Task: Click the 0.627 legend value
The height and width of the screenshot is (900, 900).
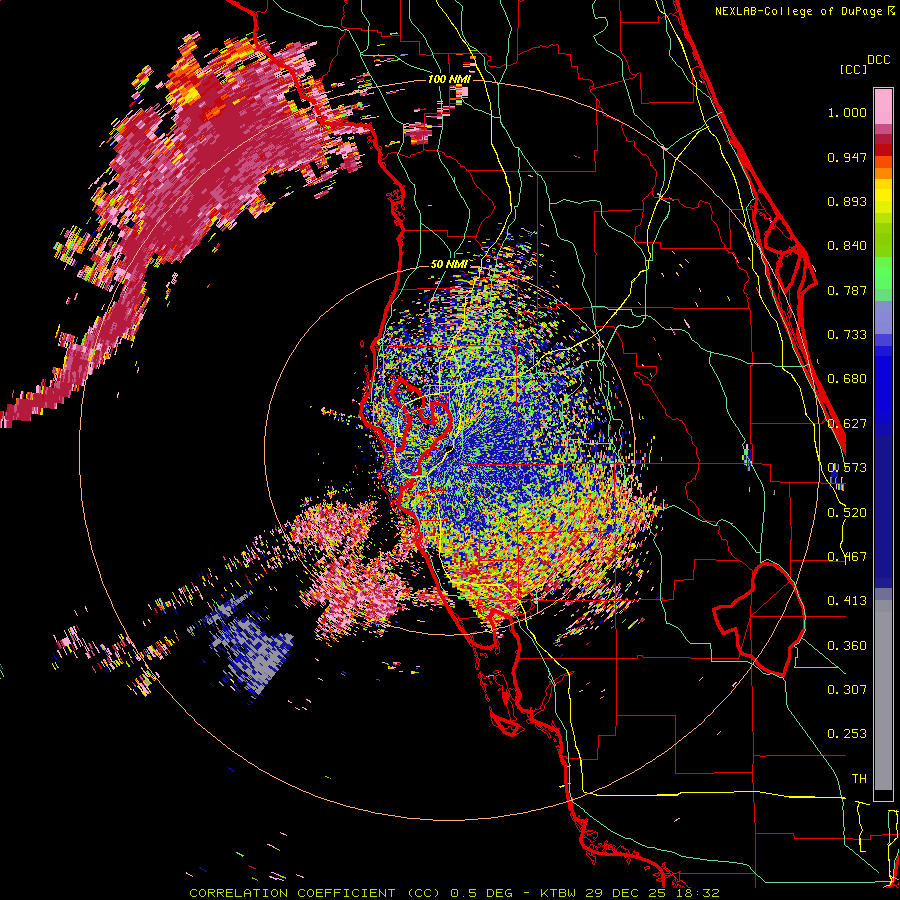Action: pos(847,424)
